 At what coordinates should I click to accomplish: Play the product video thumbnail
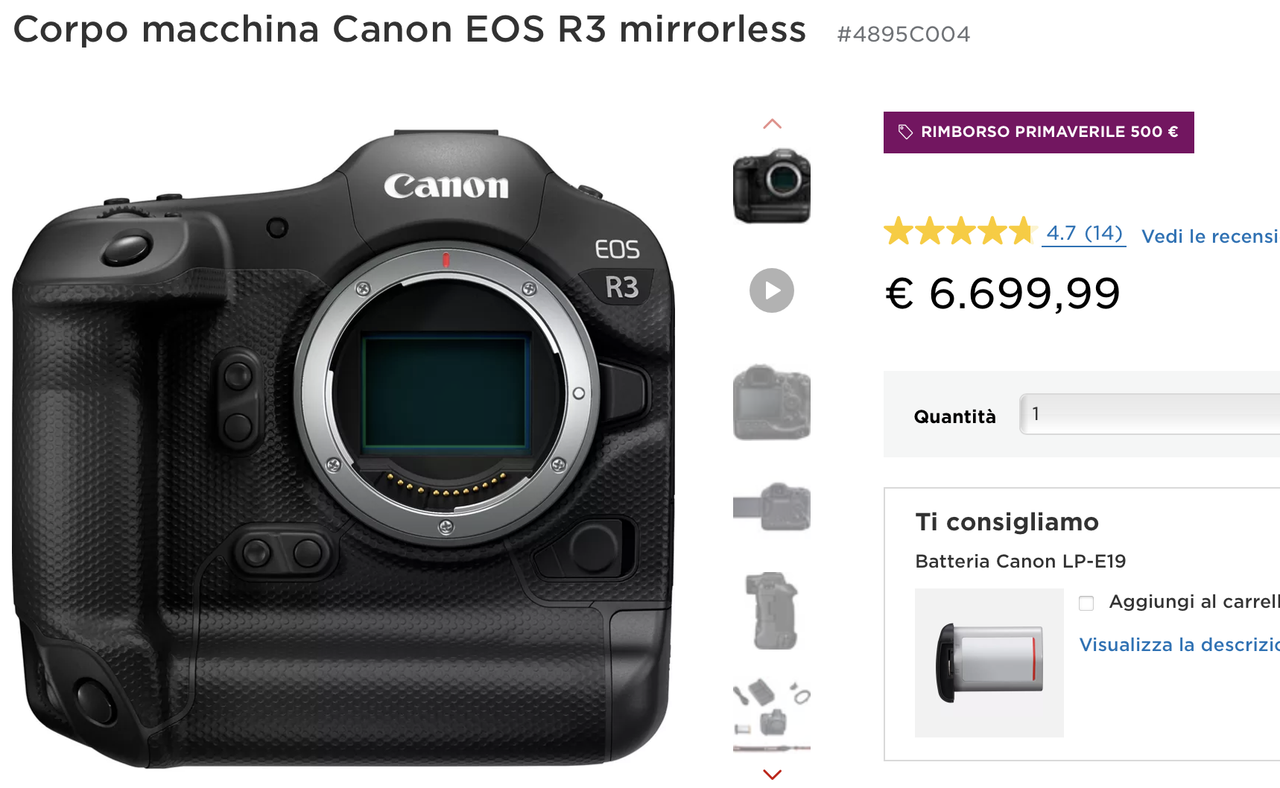coord(771,291)
